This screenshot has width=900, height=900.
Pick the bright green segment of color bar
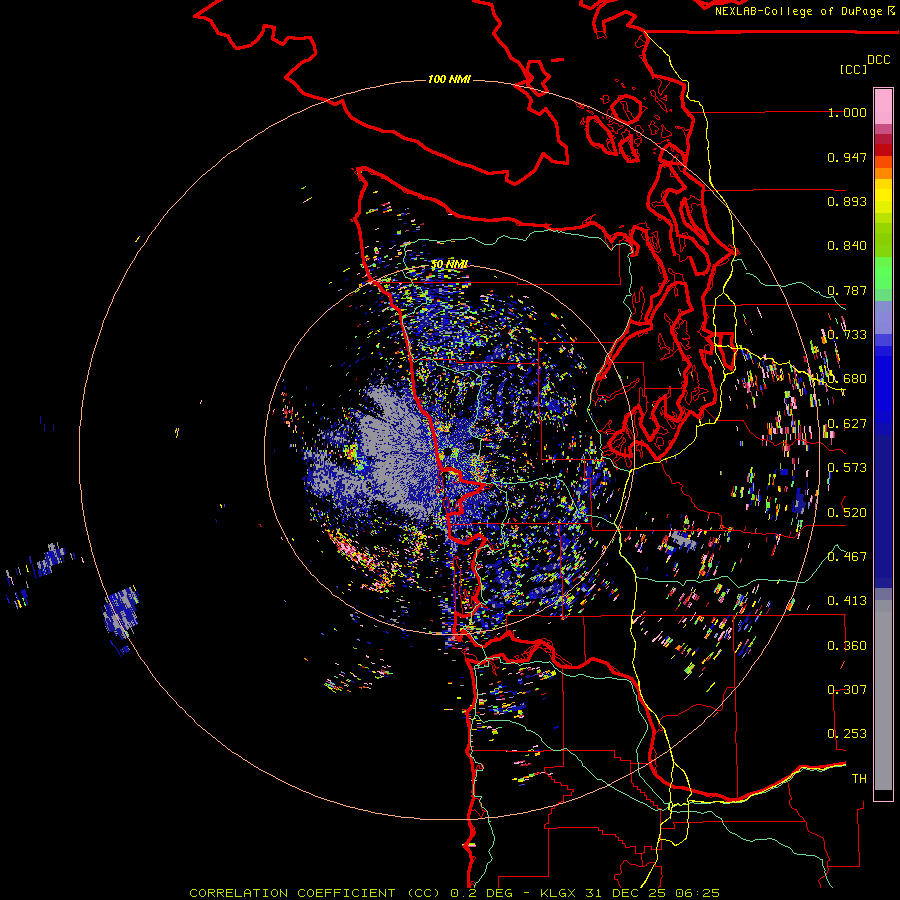883,273
